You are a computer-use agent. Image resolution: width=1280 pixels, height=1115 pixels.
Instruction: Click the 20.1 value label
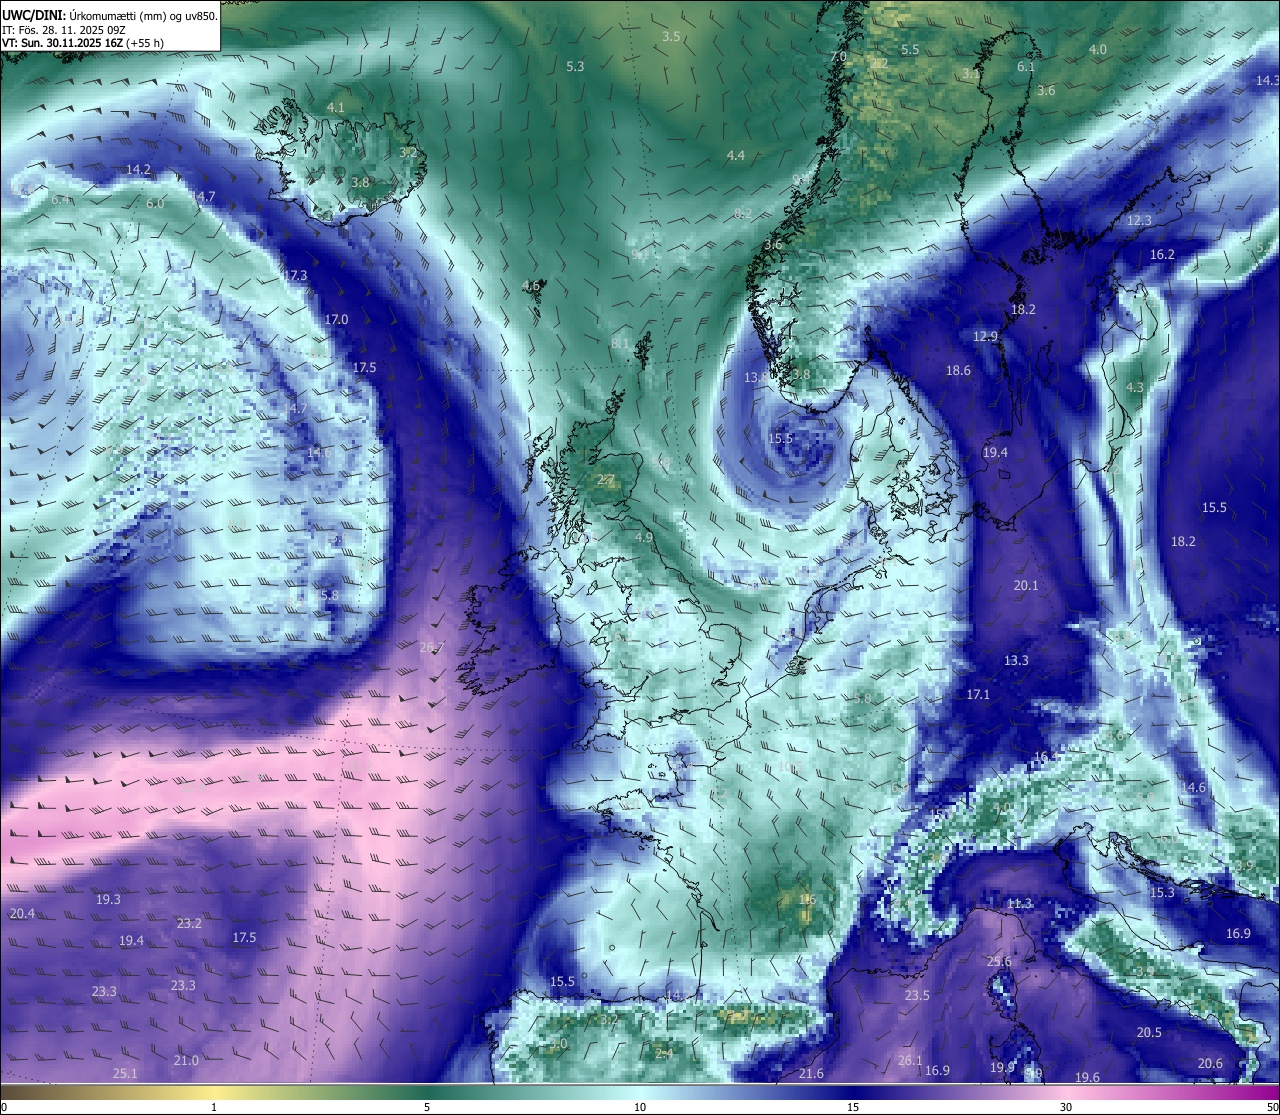(x=1026, y=586)
